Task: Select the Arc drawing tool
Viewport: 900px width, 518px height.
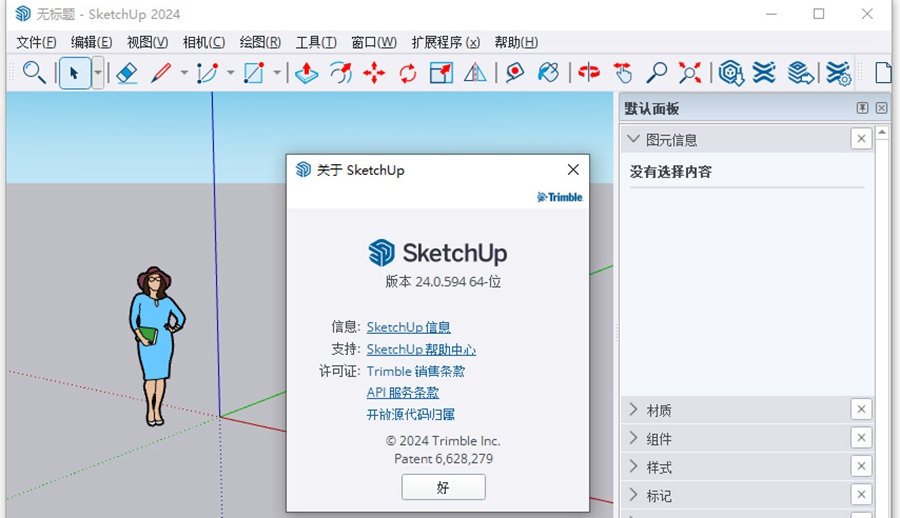Action: pos(207,73)
